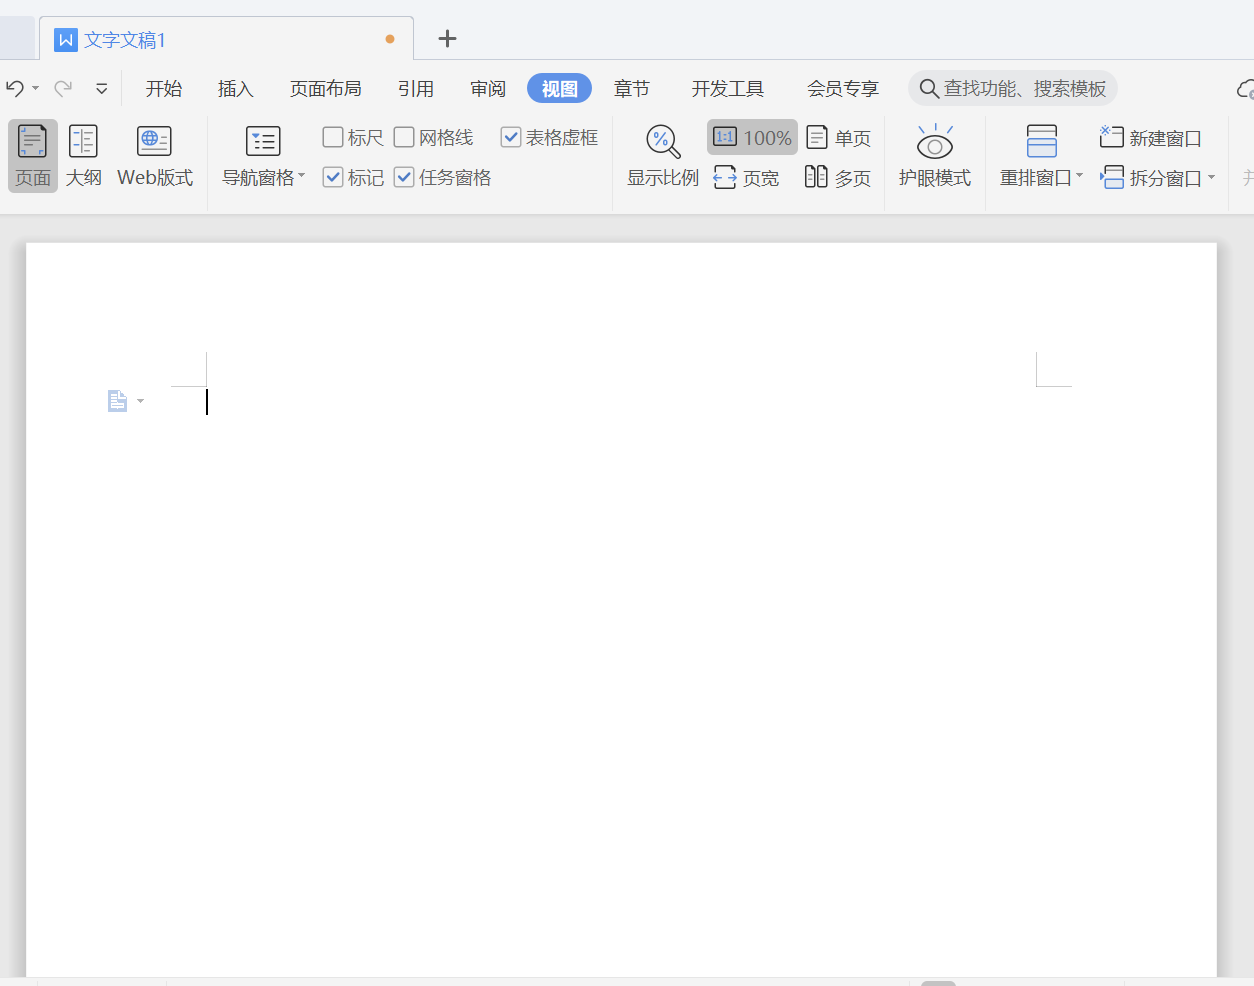This screenshot has width=1254, height=986.
Task: Open the 导航窗格 dropdown
Action: pos(264,155)
